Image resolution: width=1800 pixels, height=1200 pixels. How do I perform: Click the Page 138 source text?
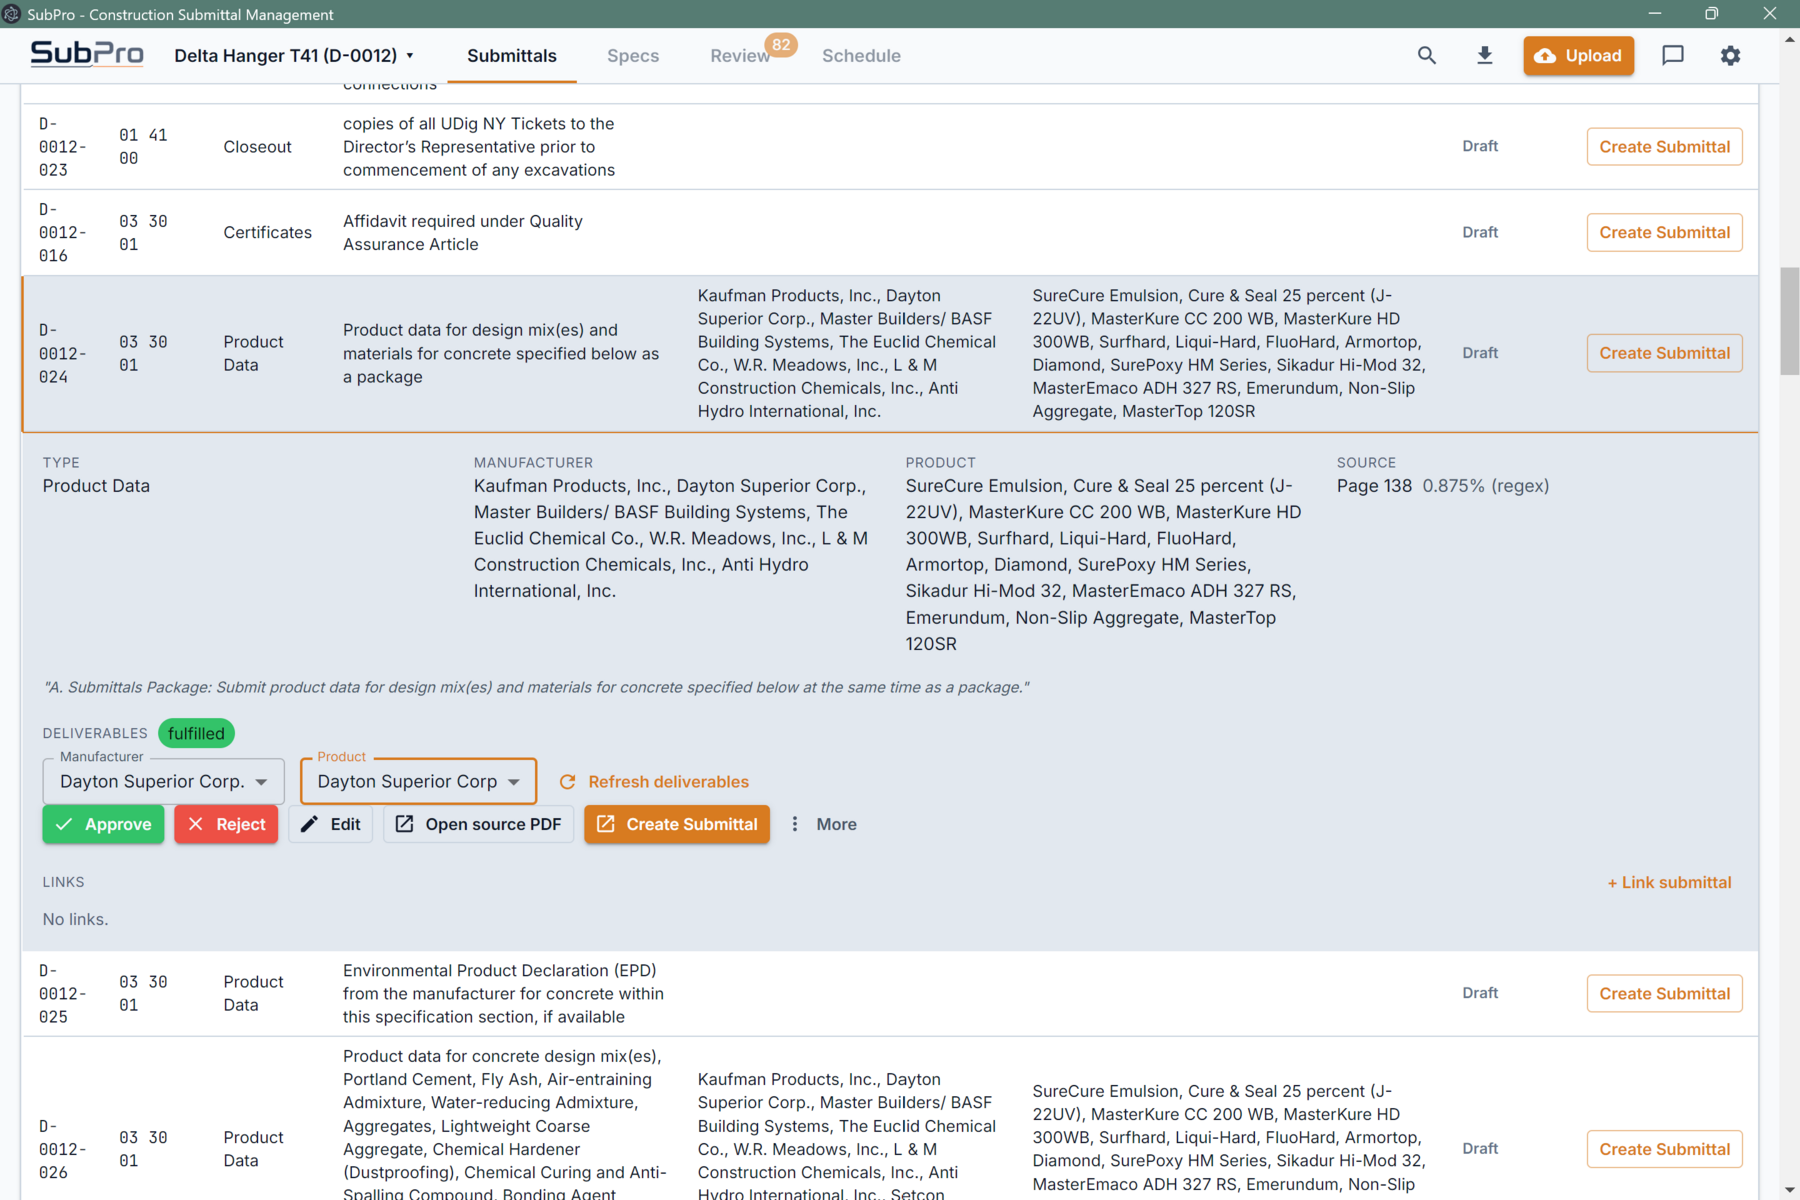(x=1374, y=486)
